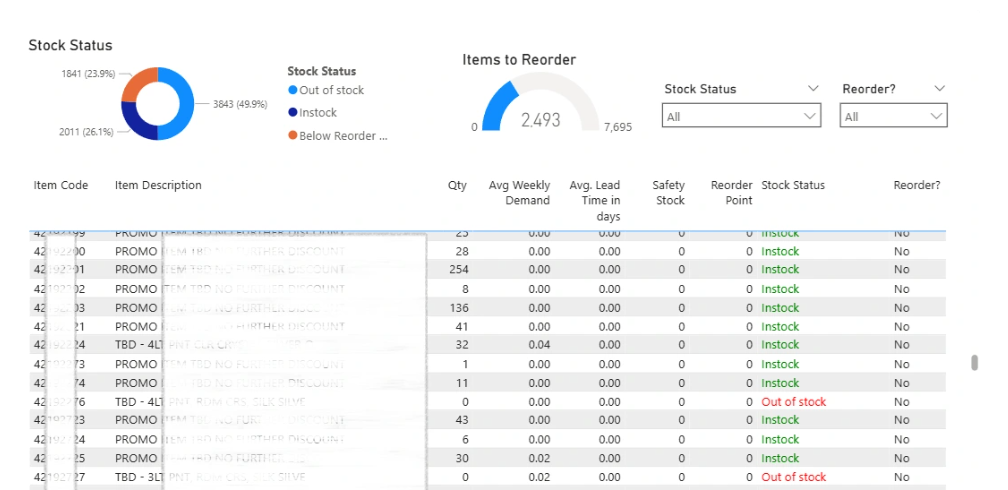This screenshot has height=490, width=1008.
Task: Select Out of stock legend item
Action: click(326, 90)
